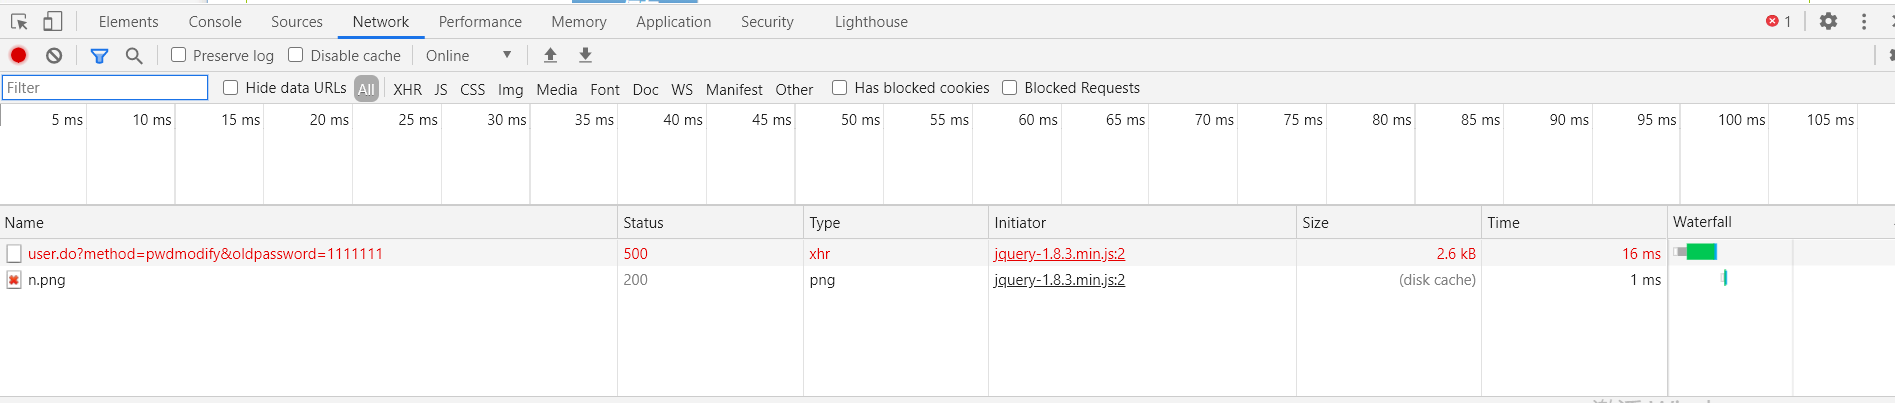
Task: Open the jquery-1.8.3.min.js:2 initiator link for user.do
Action: [1059, 254]
